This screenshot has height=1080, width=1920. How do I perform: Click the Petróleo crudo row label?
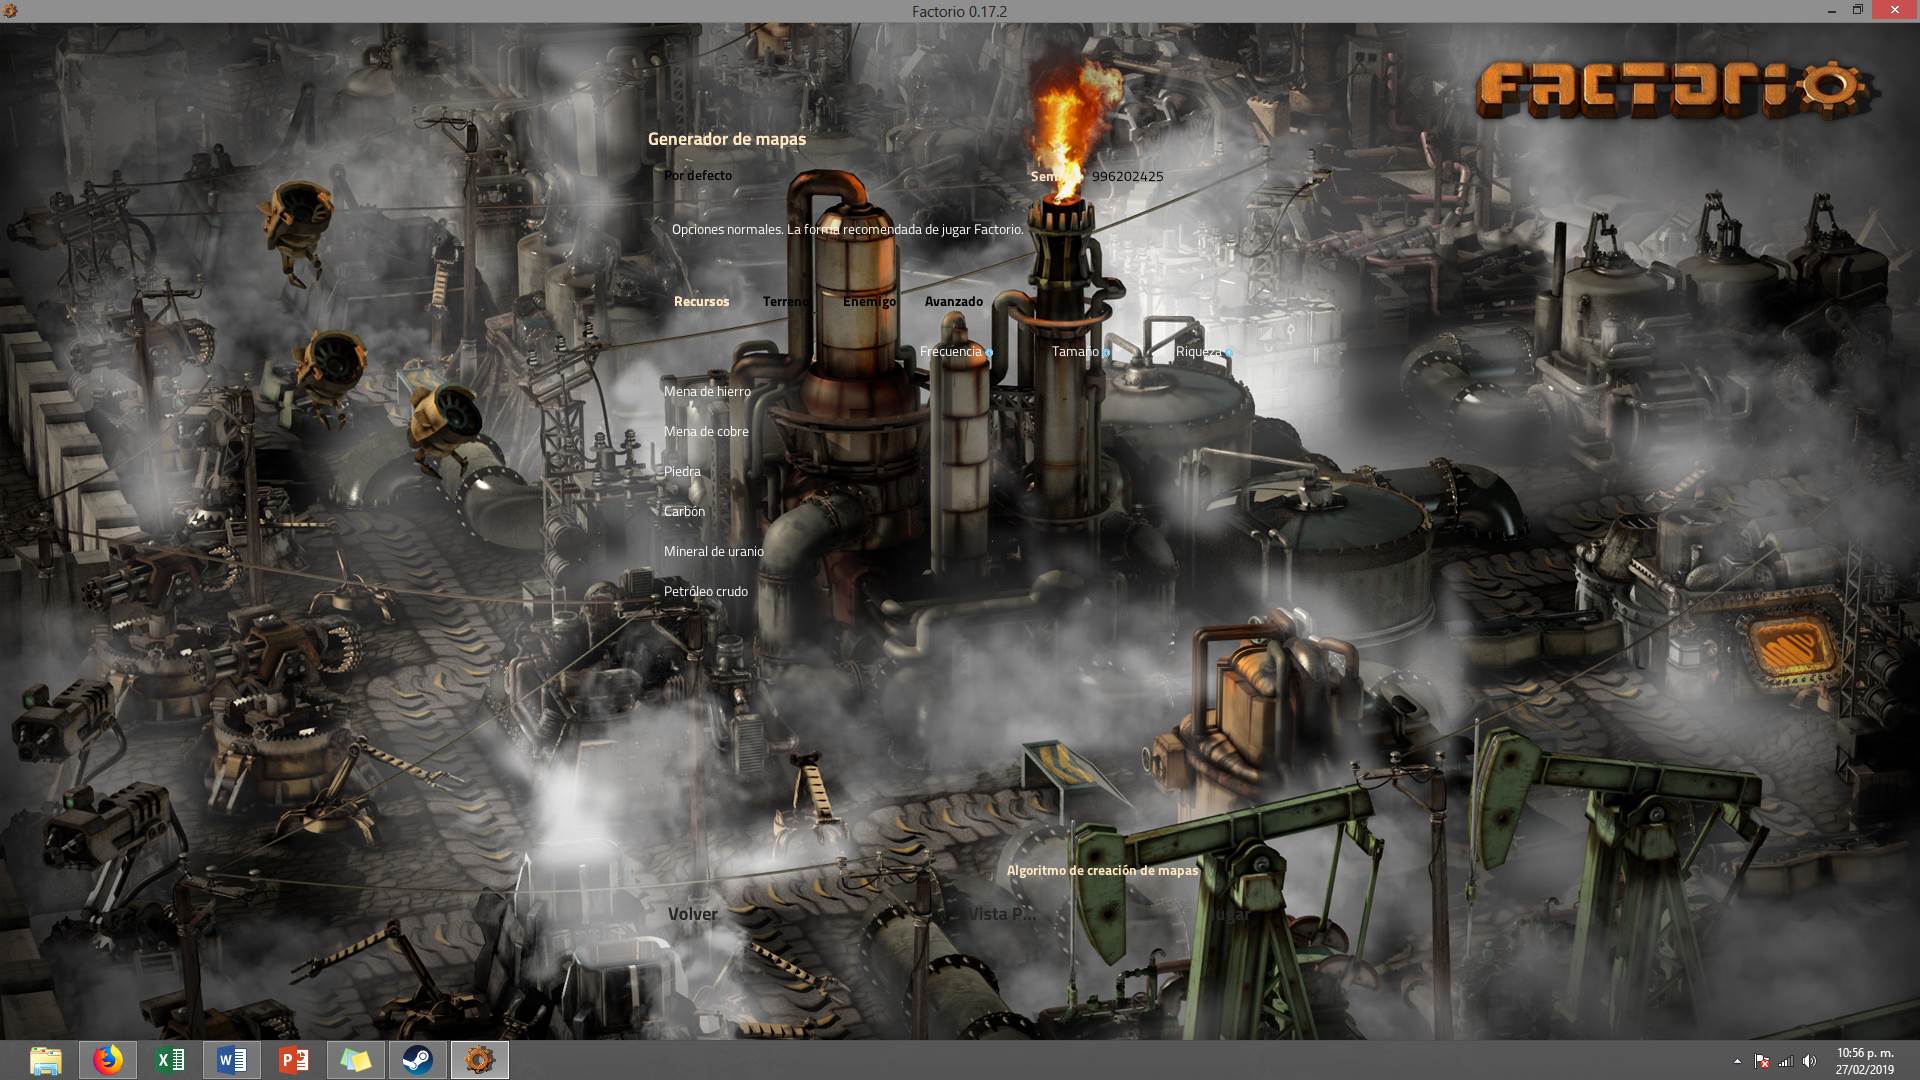[x=706, y=591]
